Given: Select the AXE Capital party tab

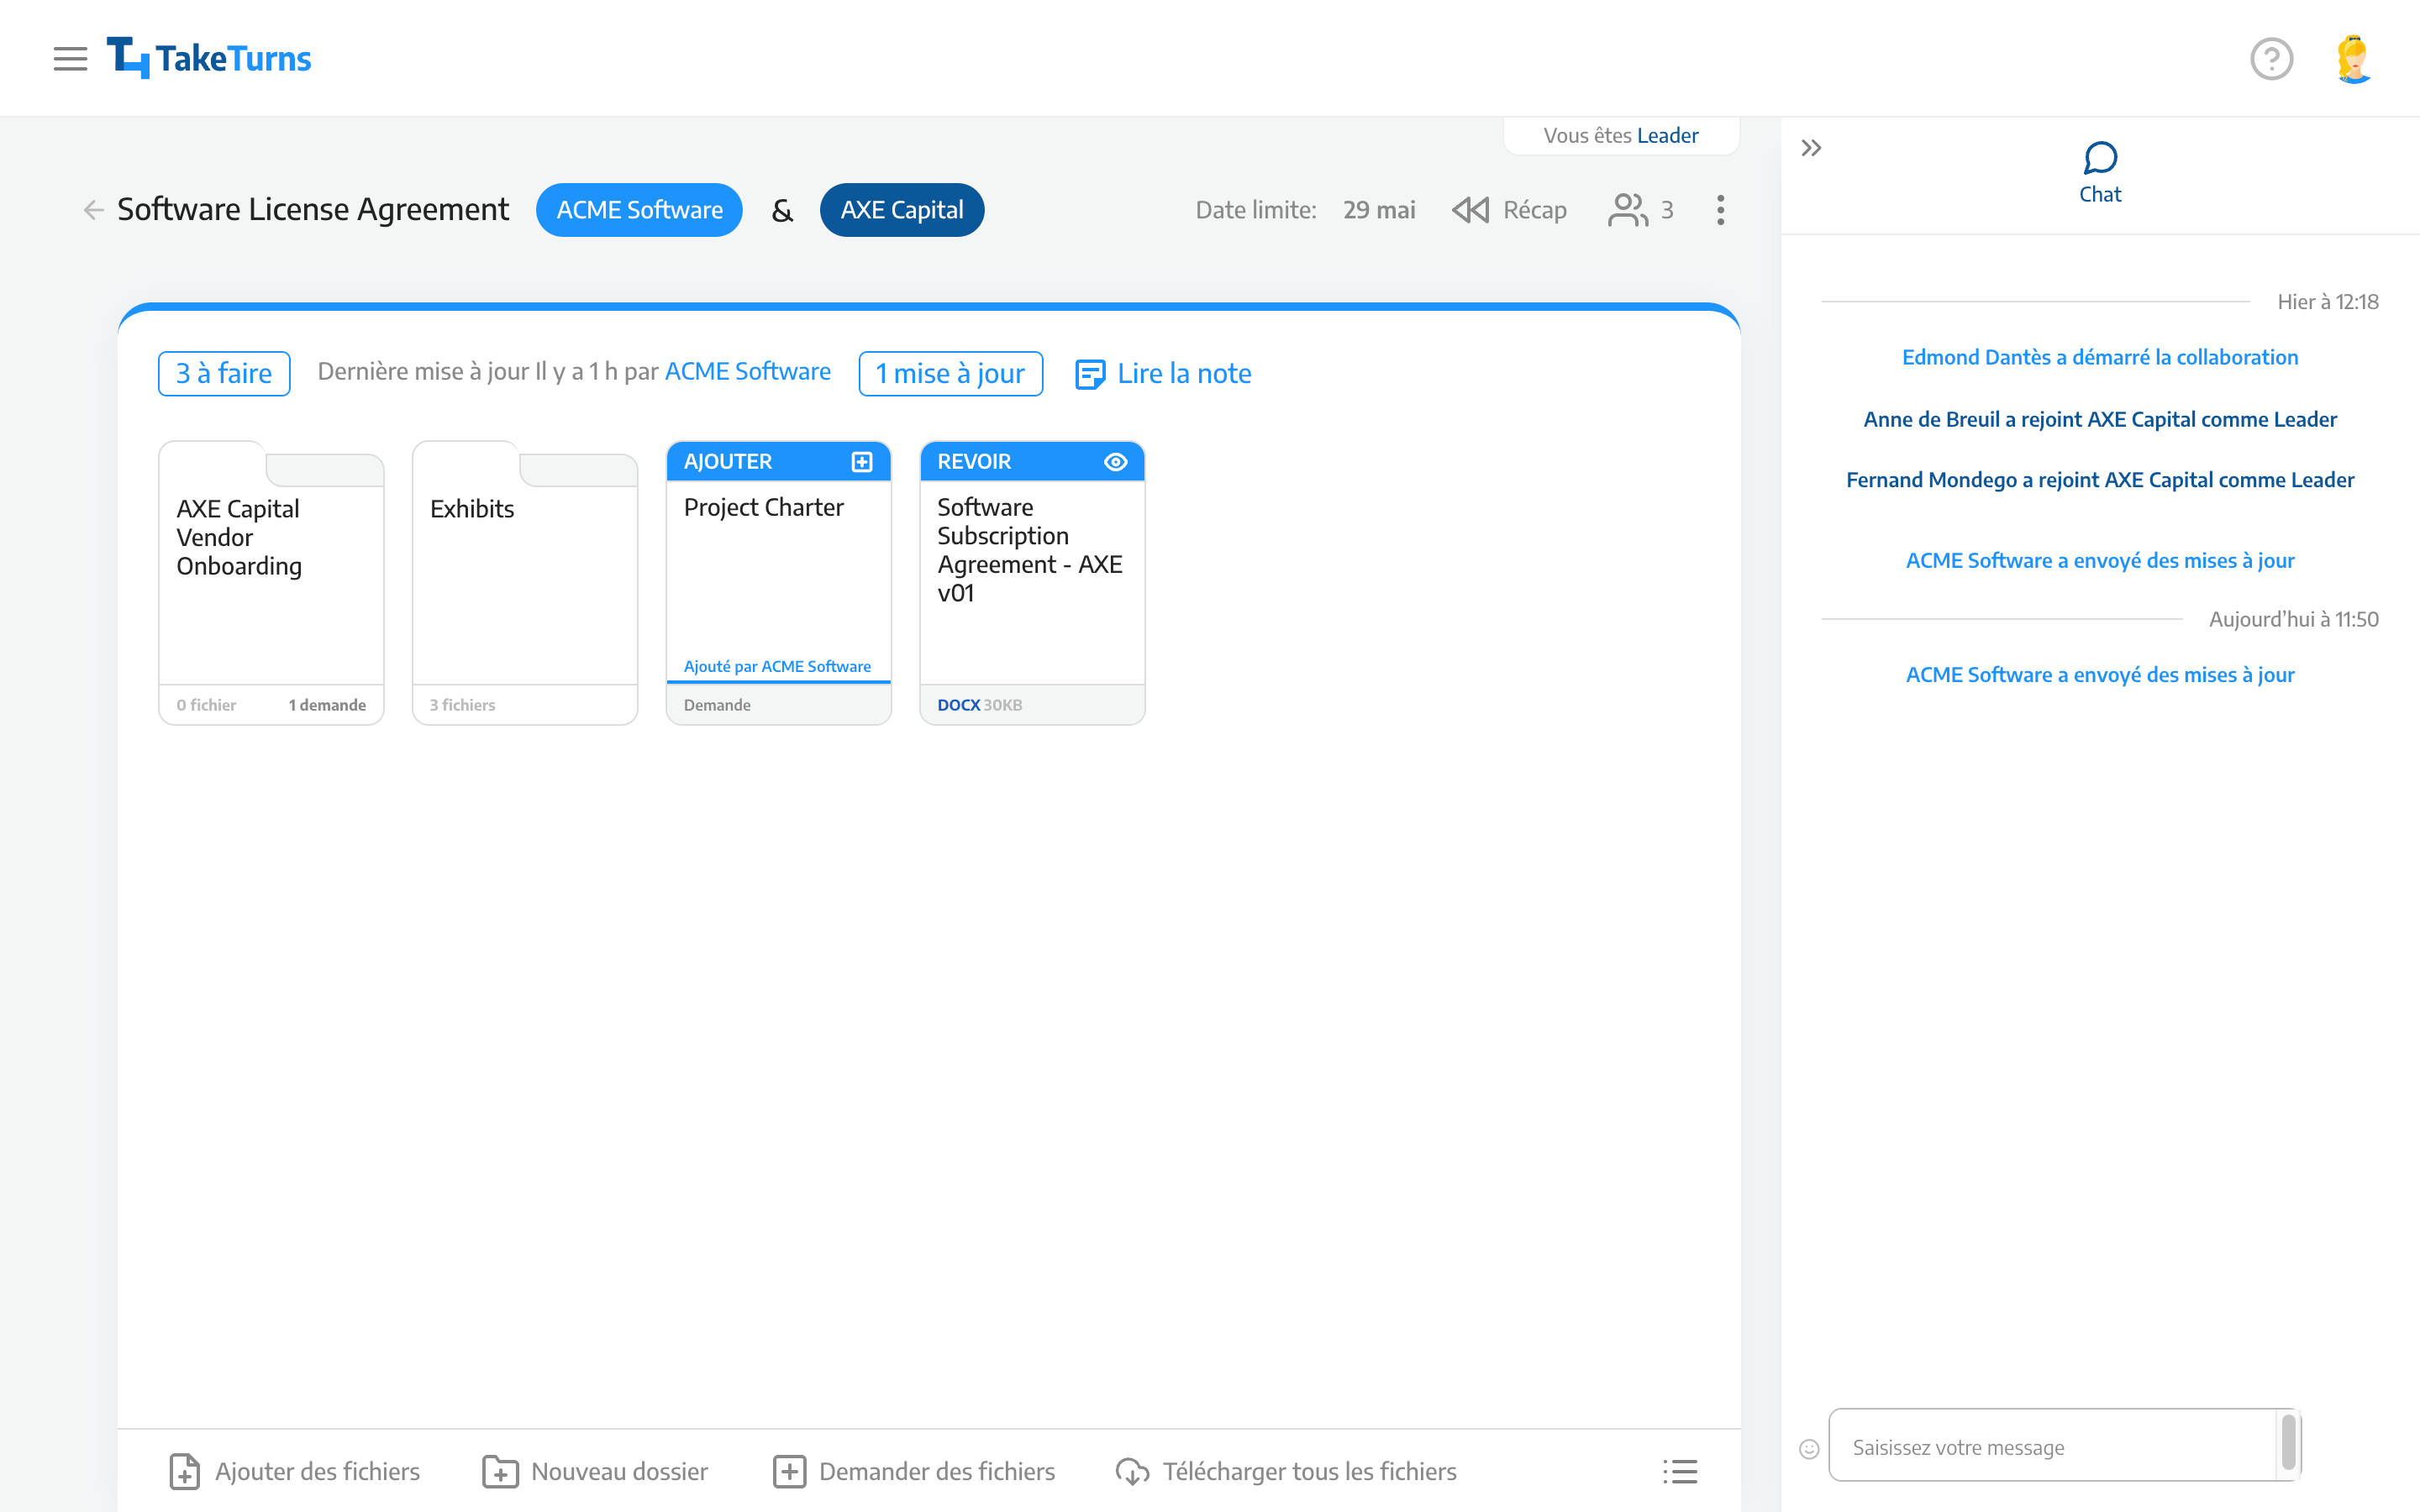Looking at the screenshot, I should pos(902,209).
